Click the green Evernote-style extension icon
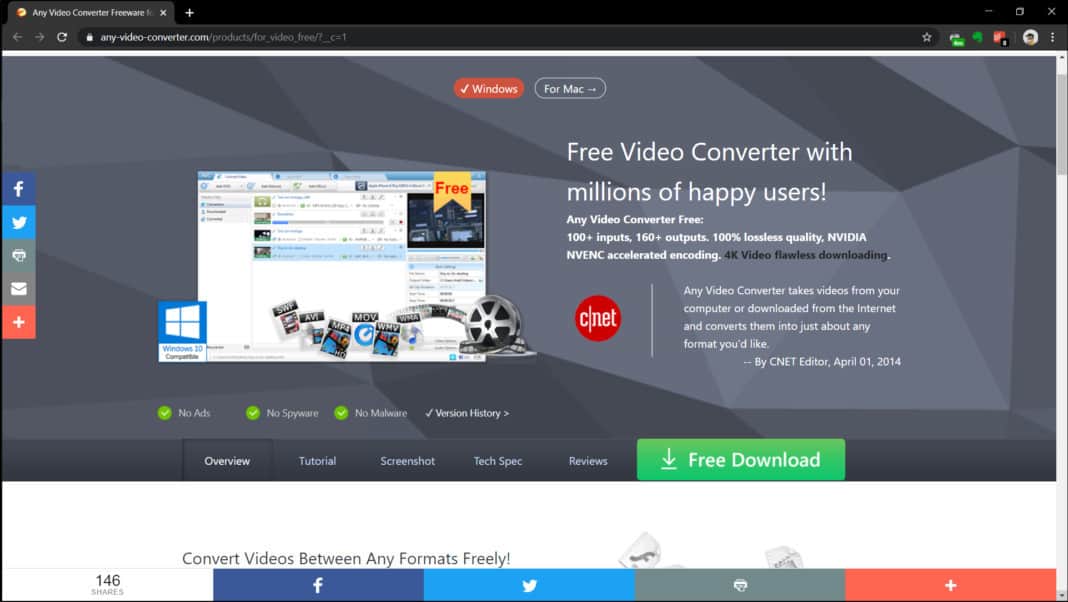 pyautogui.click(x=978, y=37)
